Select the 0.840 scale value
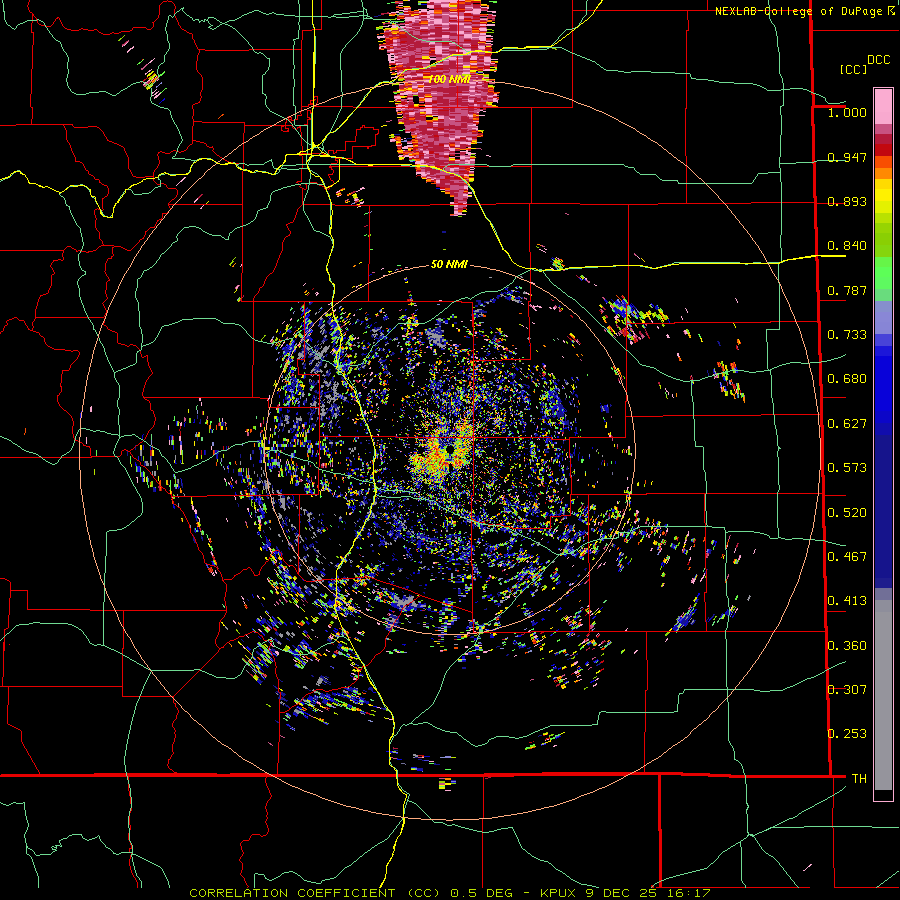This screenshot has height=900, width=900. click(x=847, y=246)
